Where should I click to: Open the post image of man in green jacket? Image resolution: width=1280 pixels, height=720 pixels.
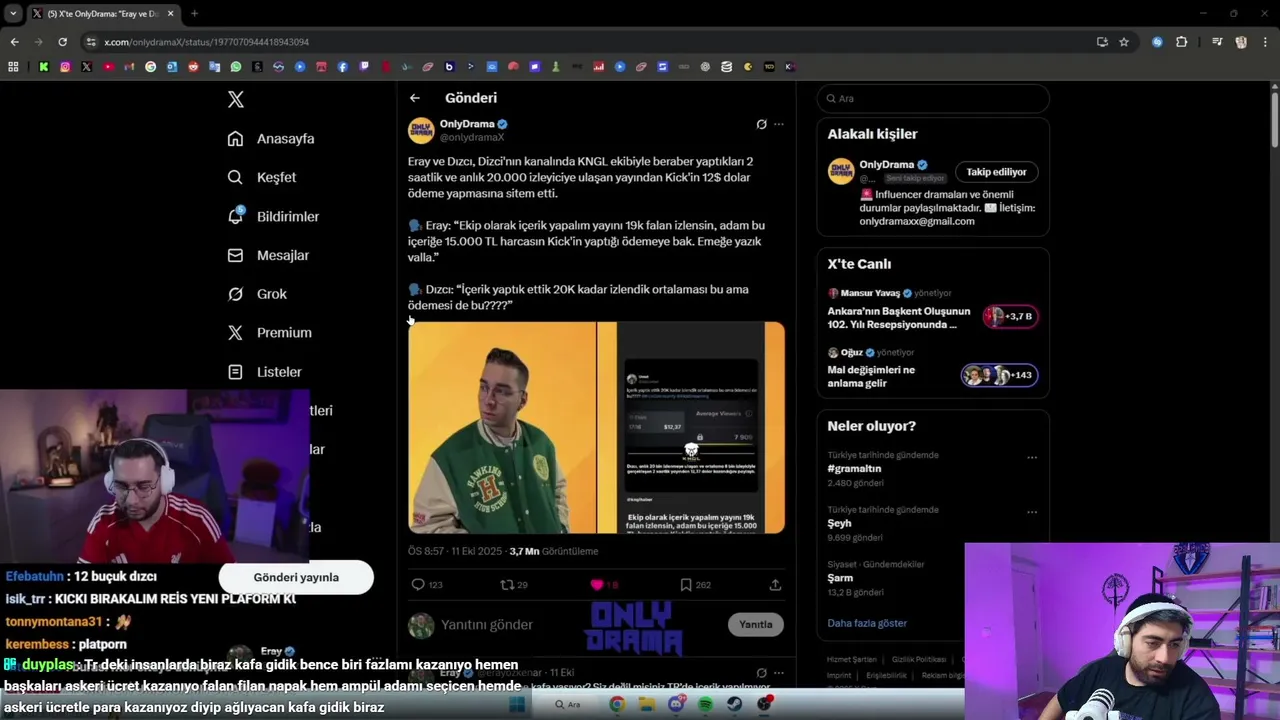pos(501,427)
